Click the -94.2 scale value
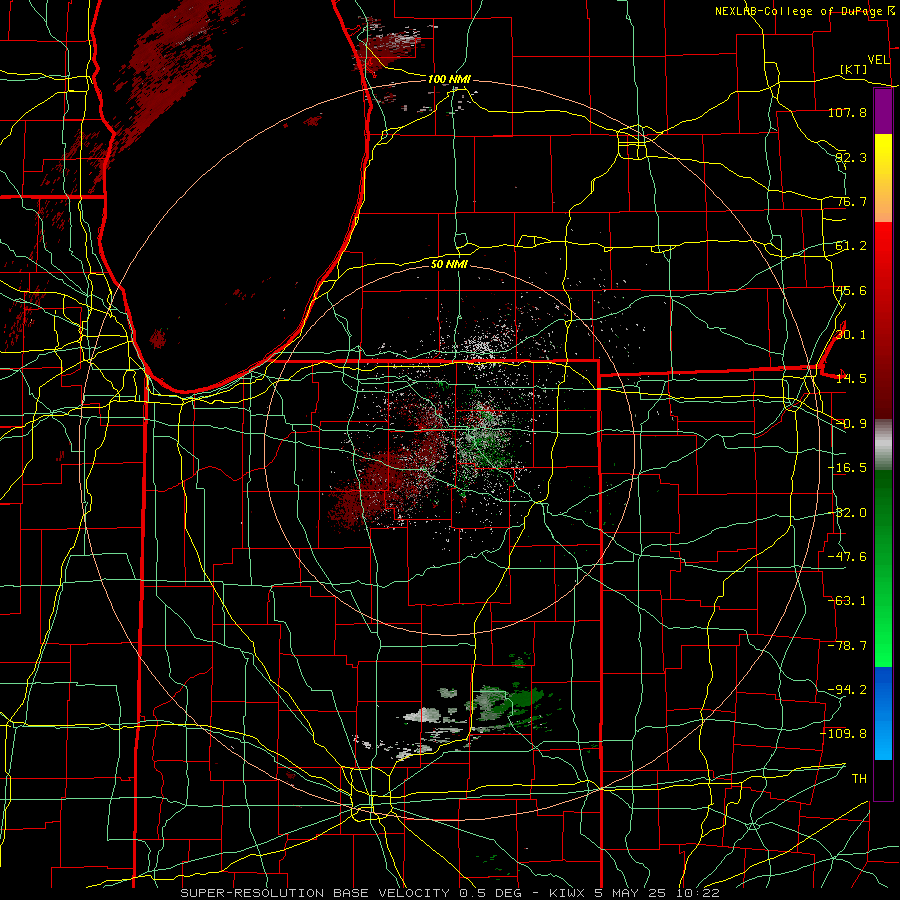 click(x=847, y=690)
